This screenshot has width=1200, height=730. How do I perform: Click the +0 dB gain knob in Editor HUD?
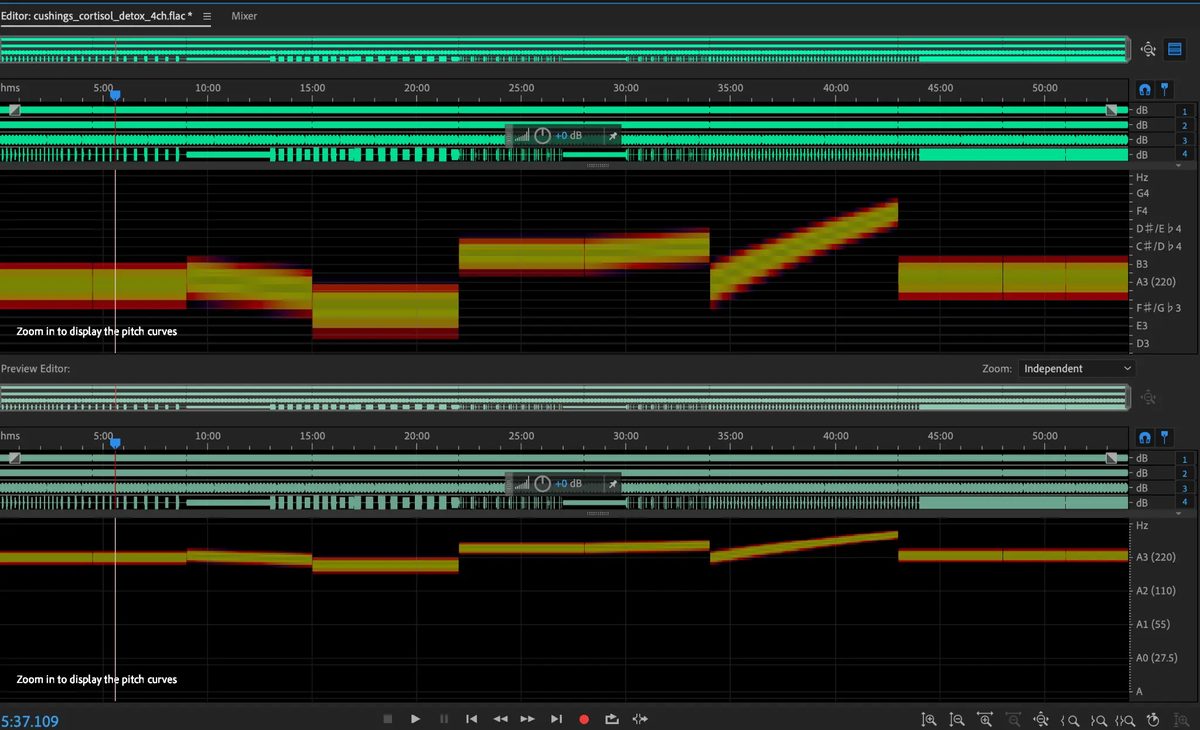pos(542,135)
